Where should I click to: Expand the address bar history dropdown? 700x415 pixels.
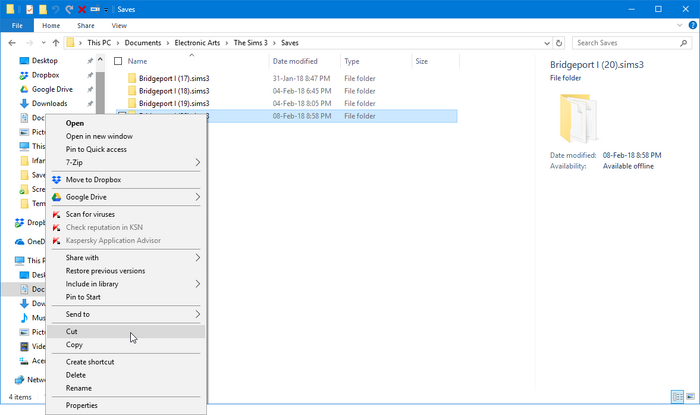pyautogui.click(x=547, y=43)
